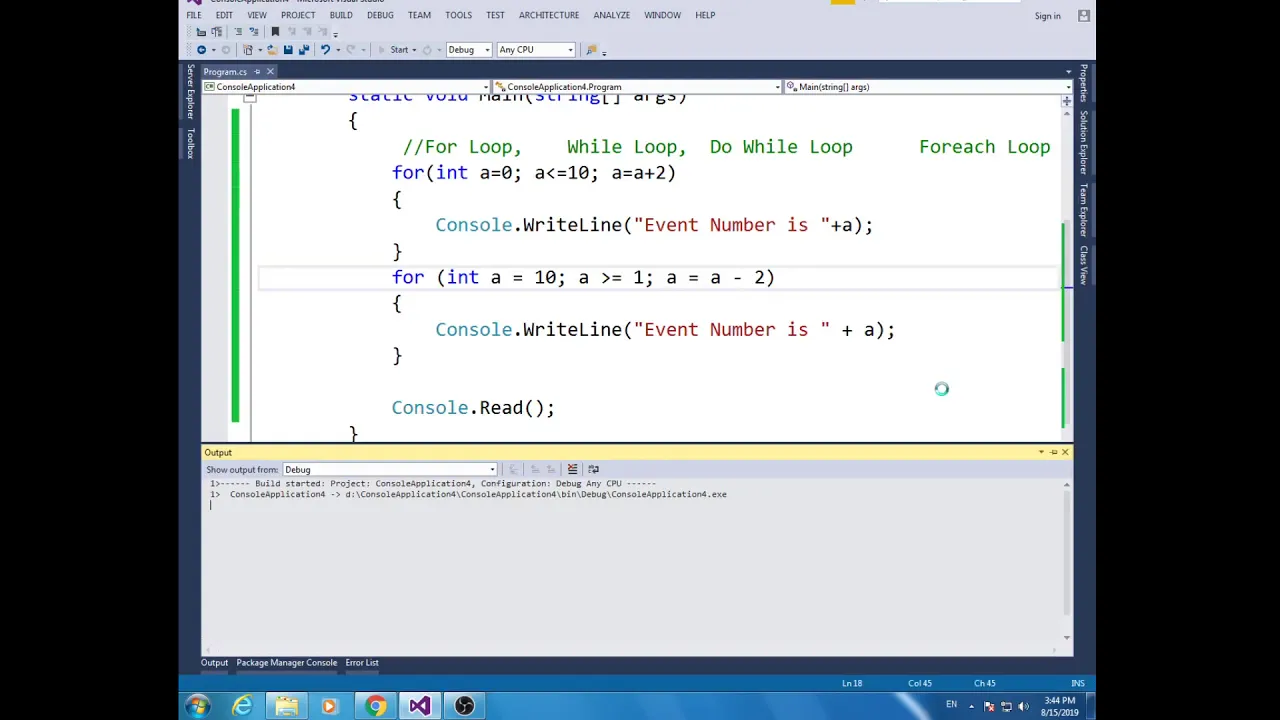Open the Team Explorer side tab
Viewport: 1280px width, 720px height.
pos(1083,212)
